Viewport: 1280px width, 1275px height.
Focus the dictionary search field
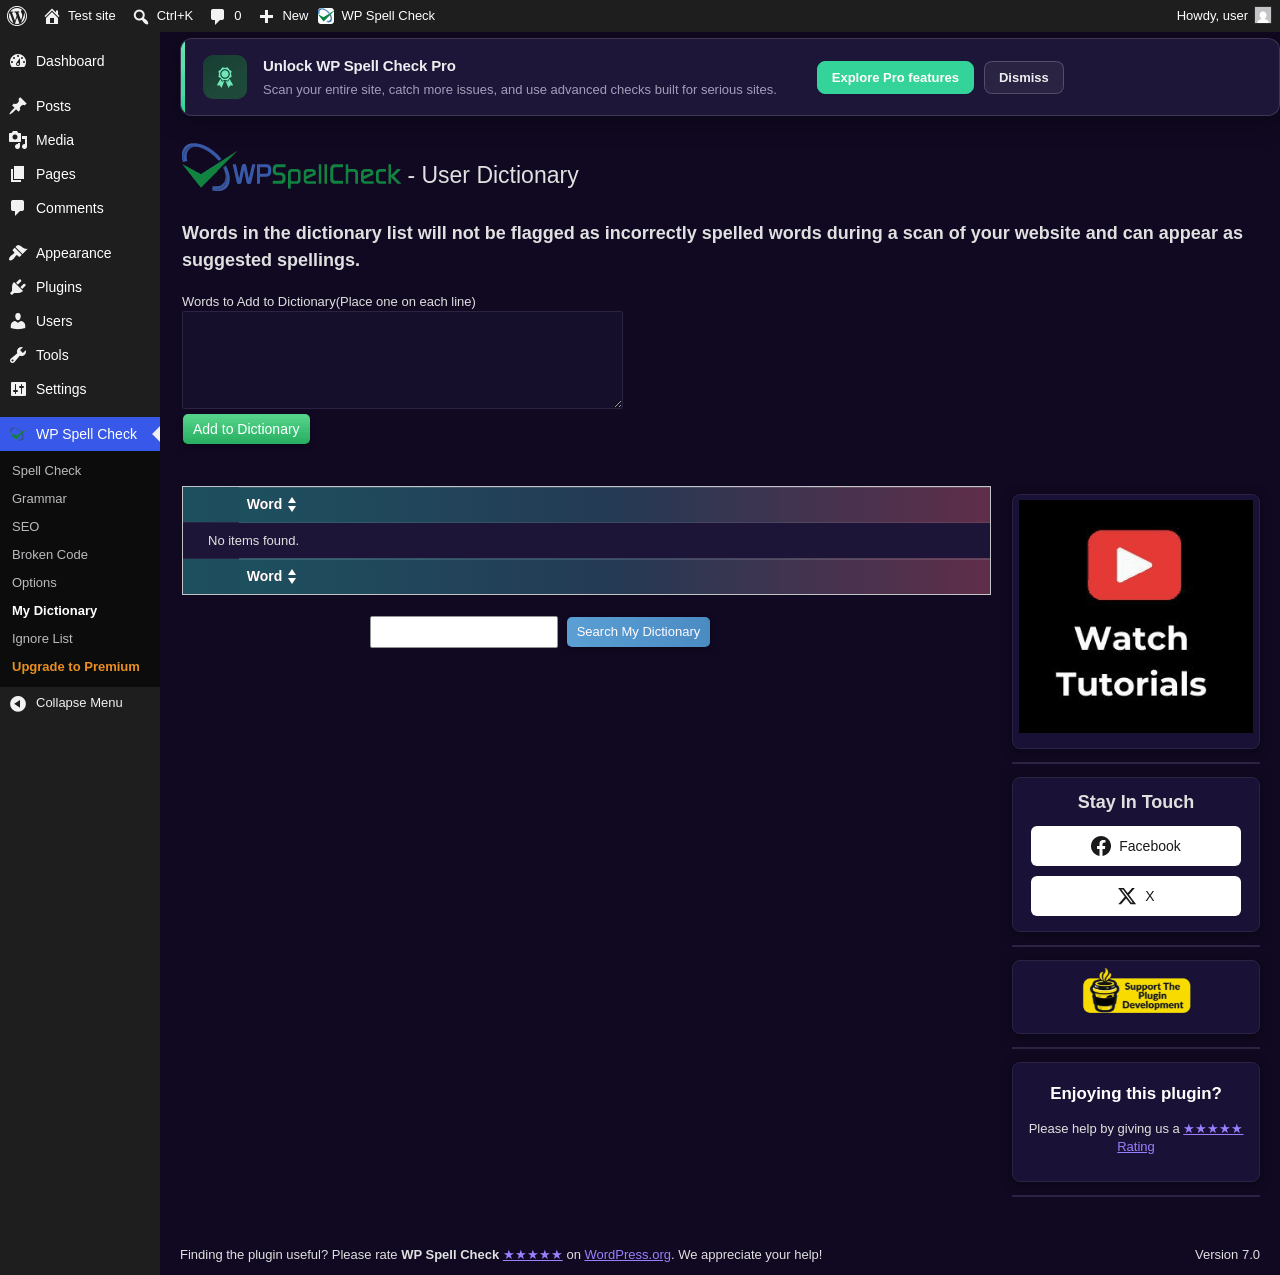pos(464,632)
